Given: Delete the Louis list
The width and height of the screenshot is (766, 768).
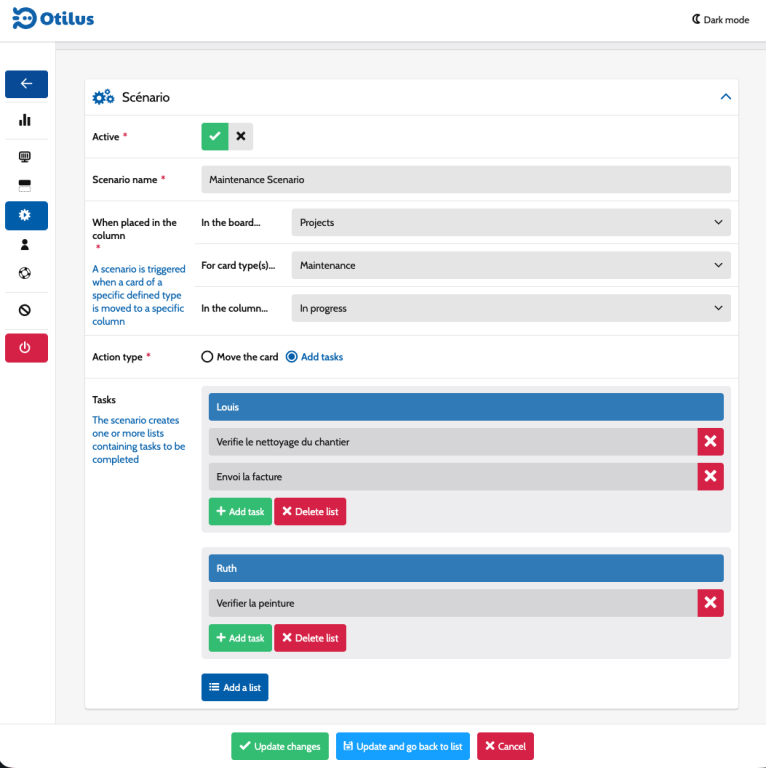Looking at the screenshot, I should [310, 511].
